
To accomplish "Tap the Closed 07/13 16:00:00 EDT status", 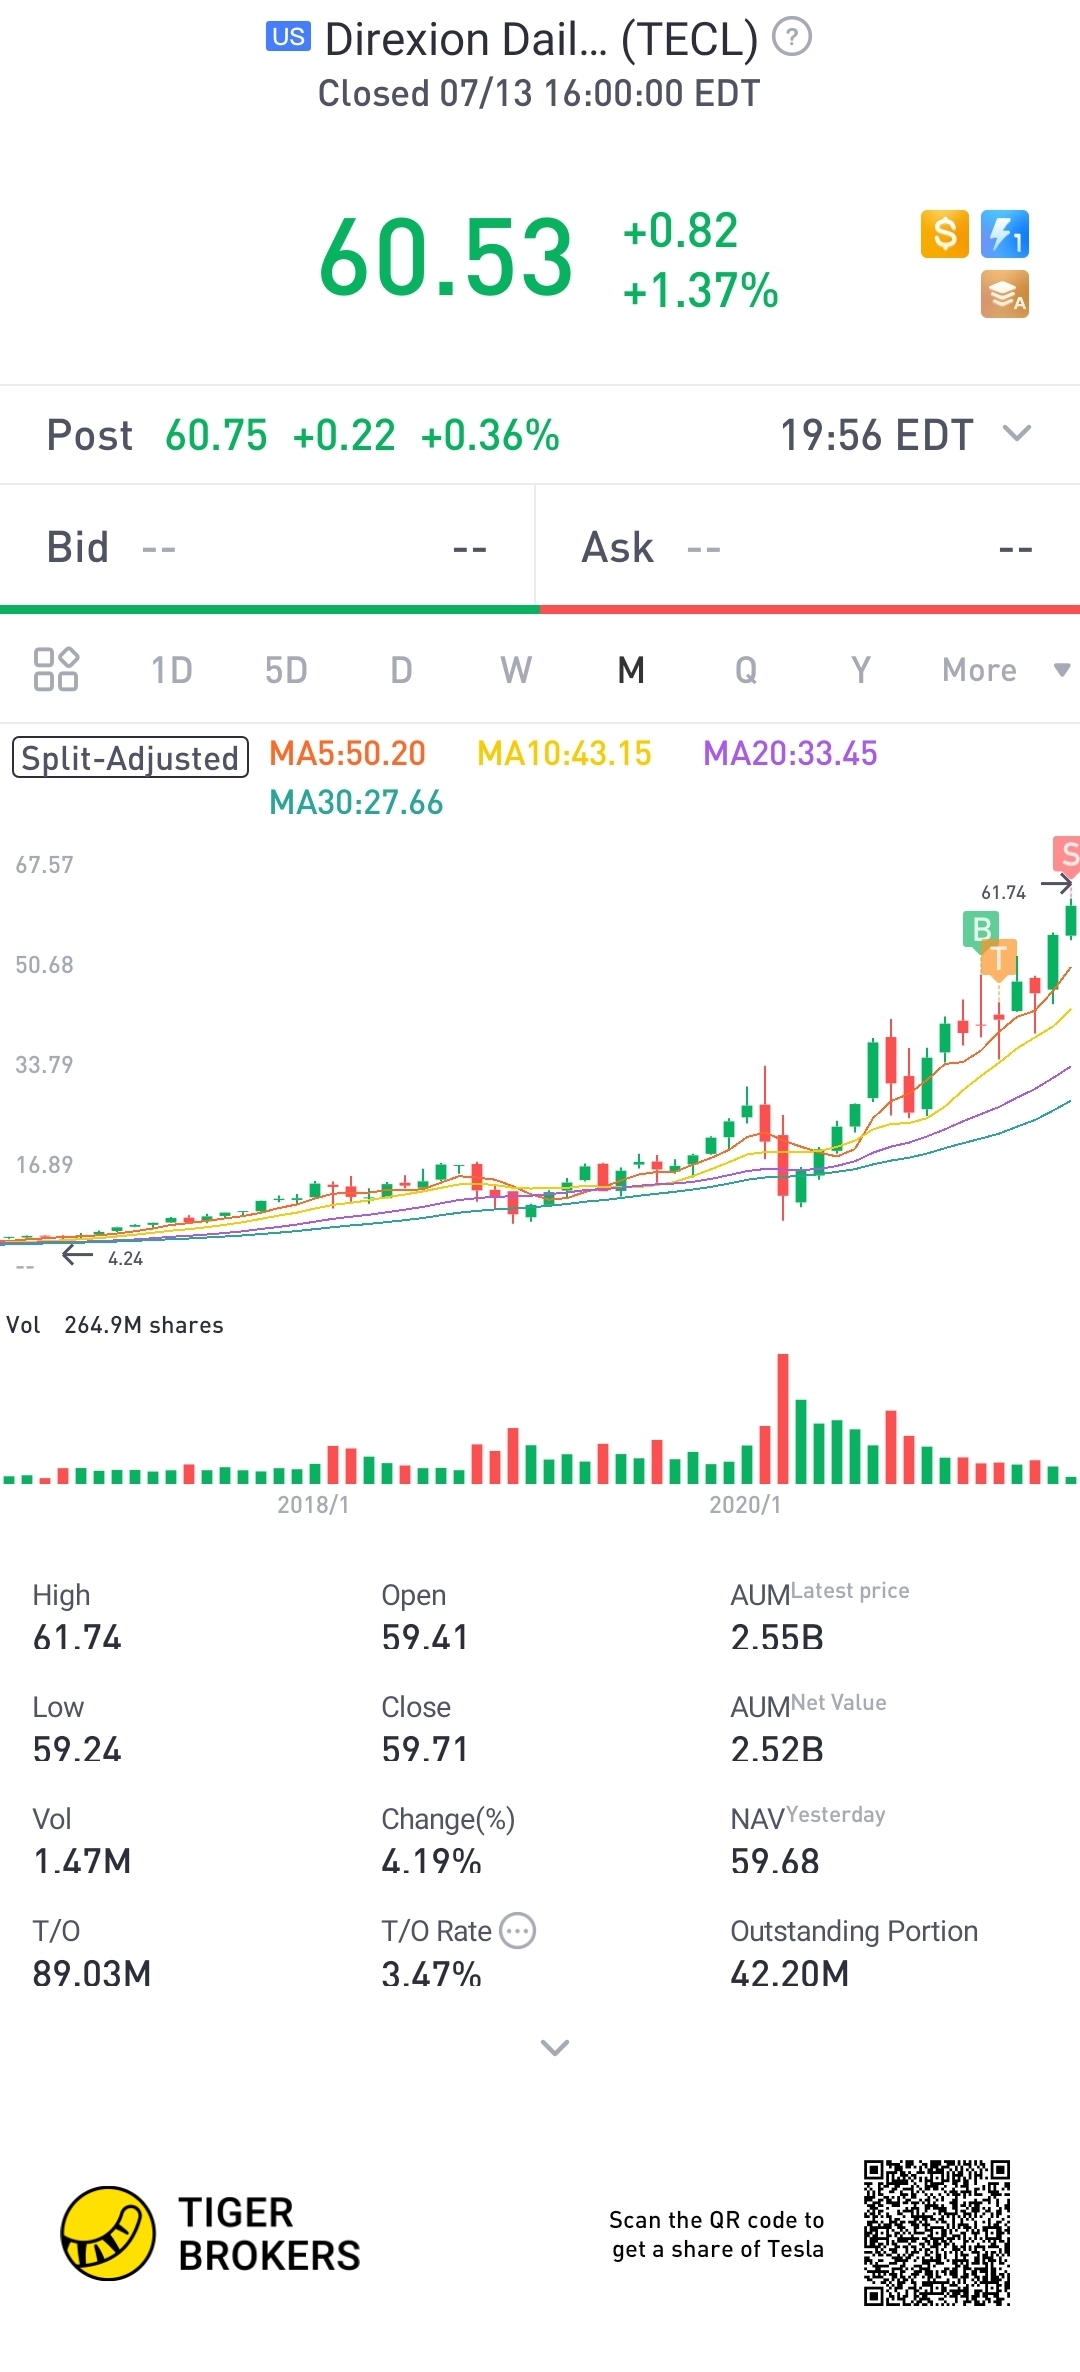I will (x=539, y=93).
